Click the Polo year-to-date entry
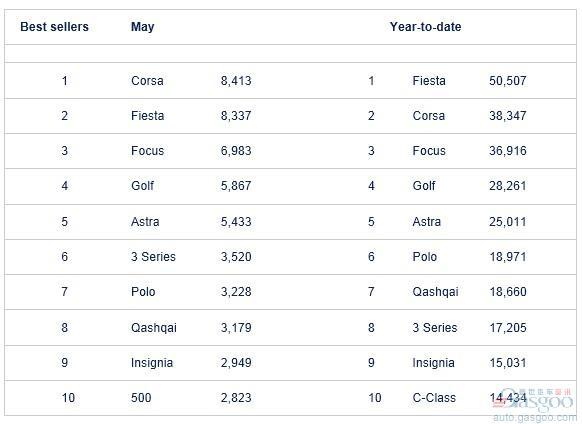Screen dimensions: 582x424 point(425,257)
